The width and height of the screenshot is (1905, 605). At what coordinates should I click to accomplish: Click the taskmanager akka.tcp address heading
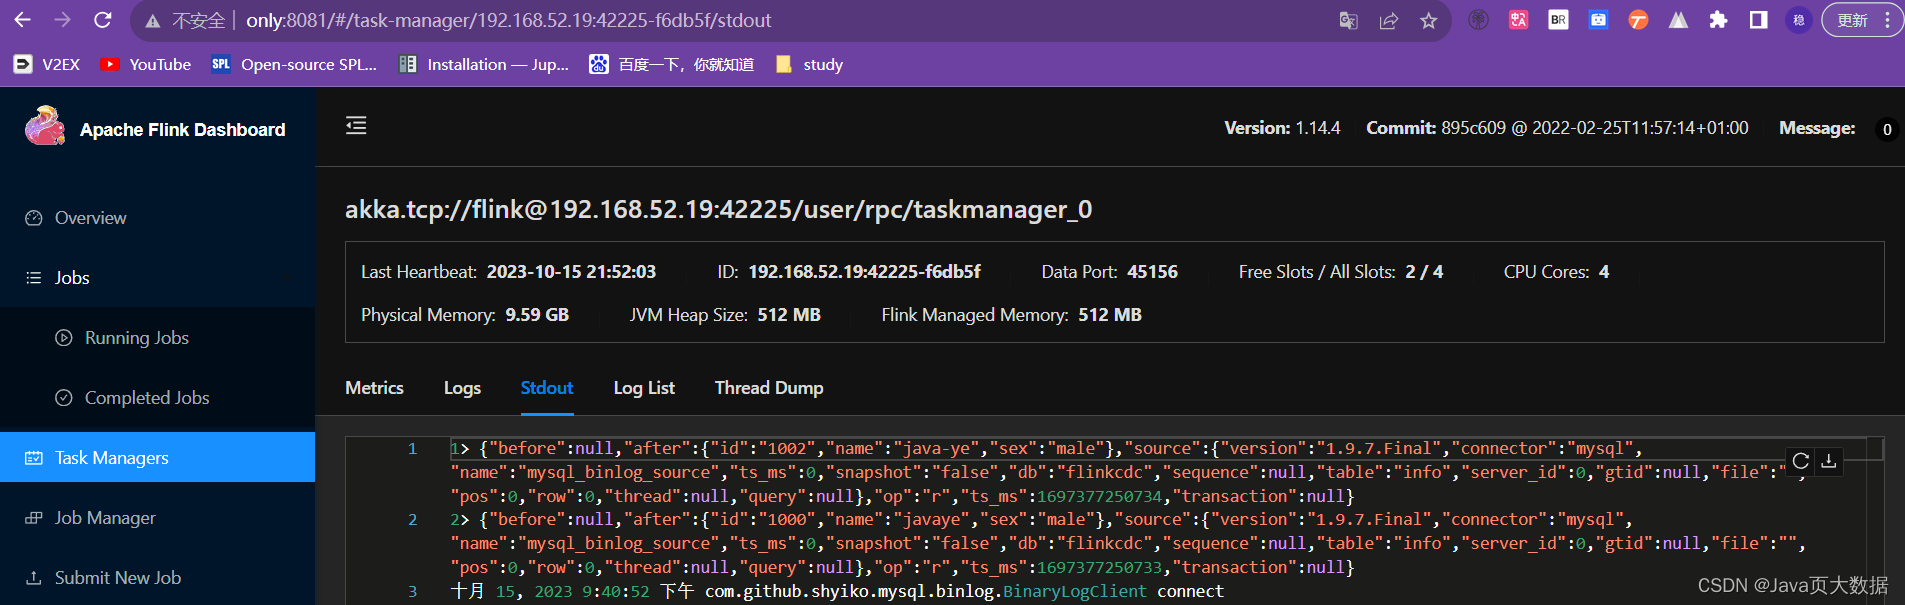coord(718,209)
